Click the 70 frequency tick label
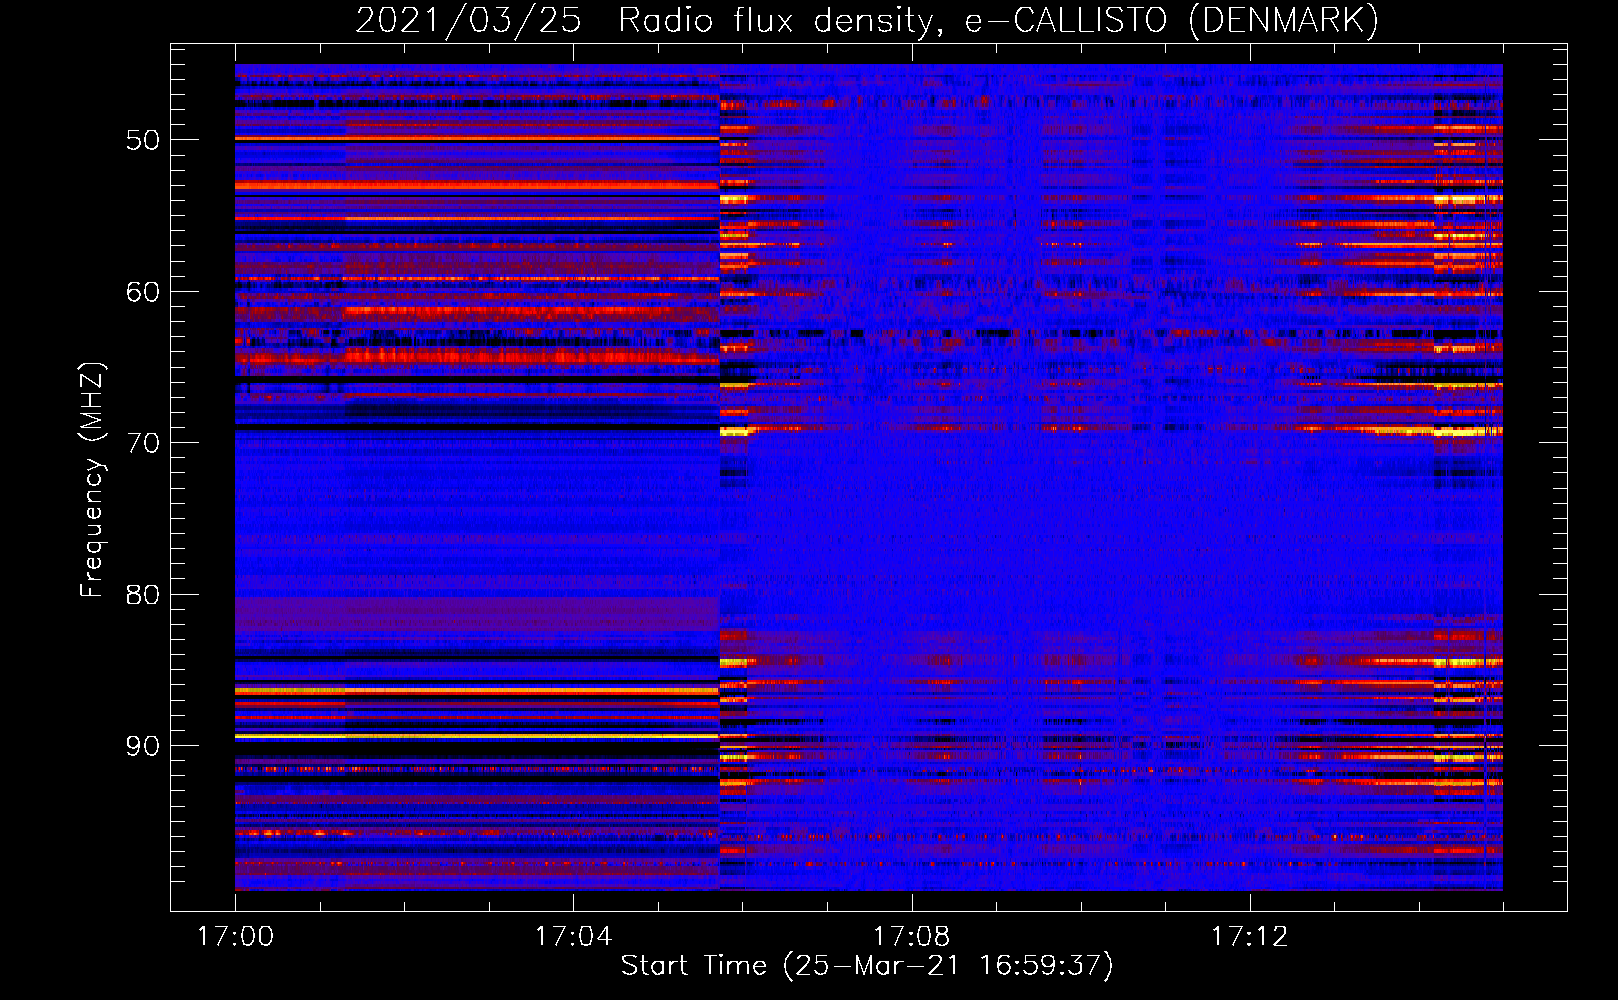This screenshot has height=1000, width=1618. pyautogui.click(x=143, y=443)
